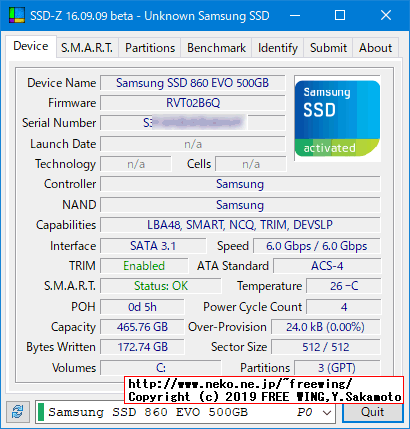Screen dimensions: 410x429
Task: Click the Temperature 26 C value
Action: [344, 286]
